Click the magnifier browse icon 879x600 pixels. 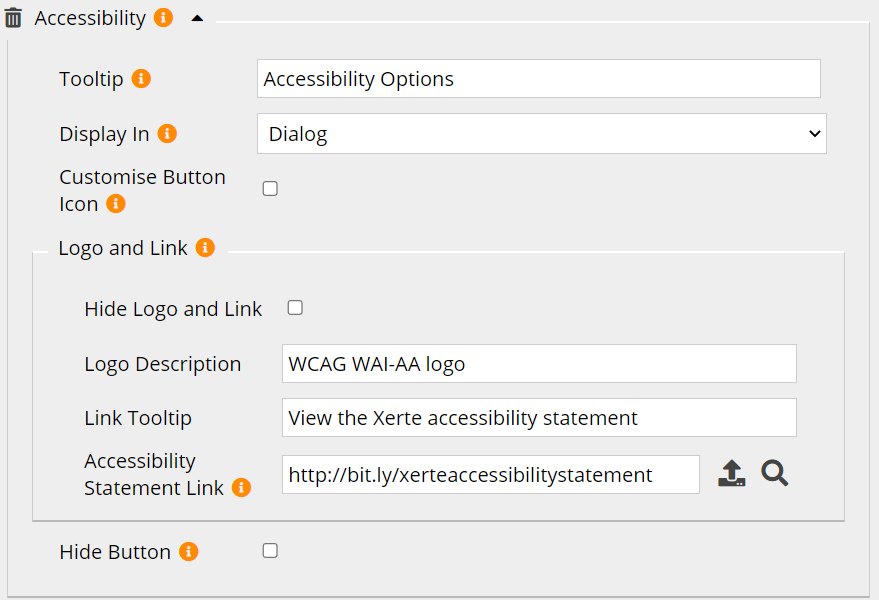pyautogui.click(x=774, y=473)
